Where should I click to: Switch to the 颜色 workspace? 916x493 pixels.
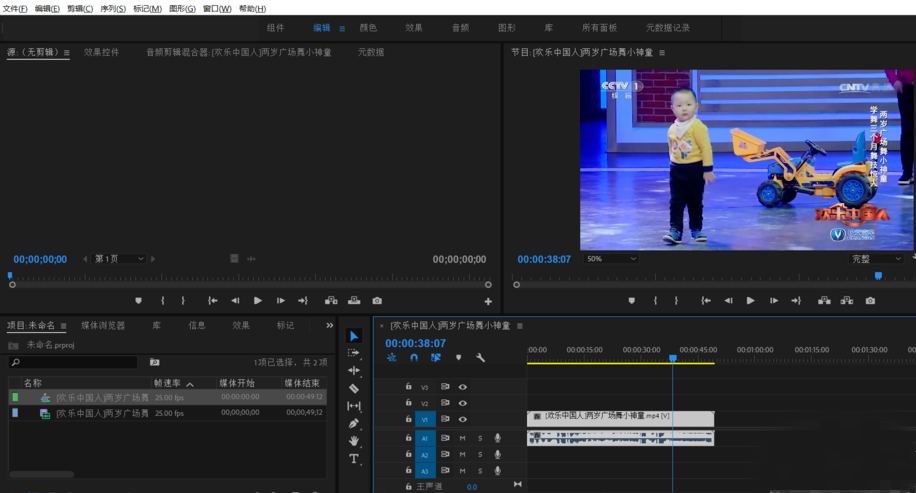coord(368,28)
